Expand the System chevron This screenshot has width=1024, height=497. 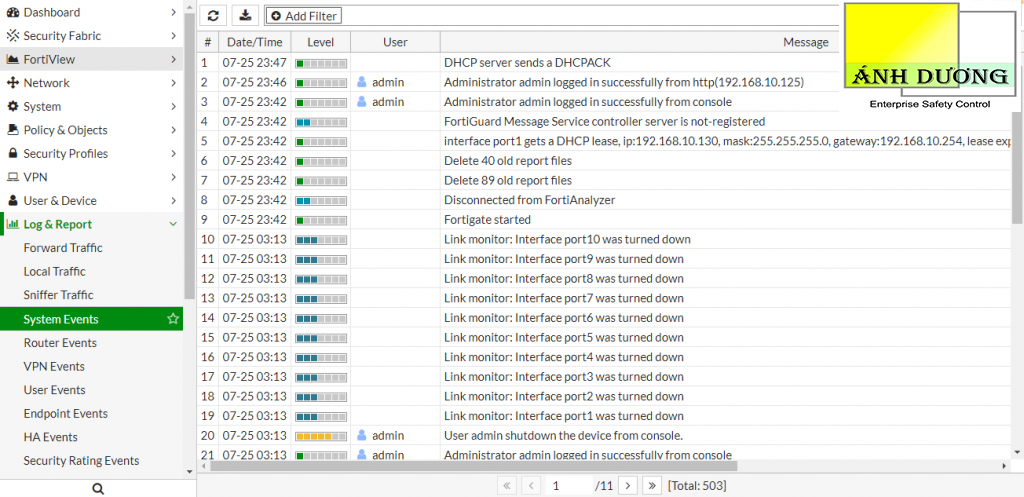(173, 106)
